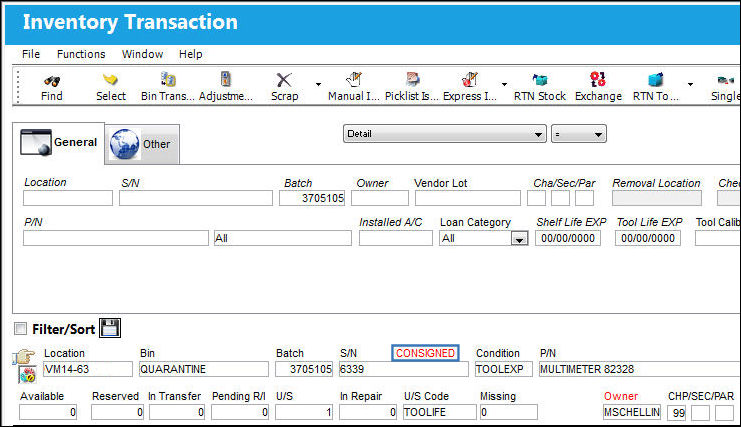741x427 pixels.
Task: Switch to the Other tab
Action: (142, 145)
